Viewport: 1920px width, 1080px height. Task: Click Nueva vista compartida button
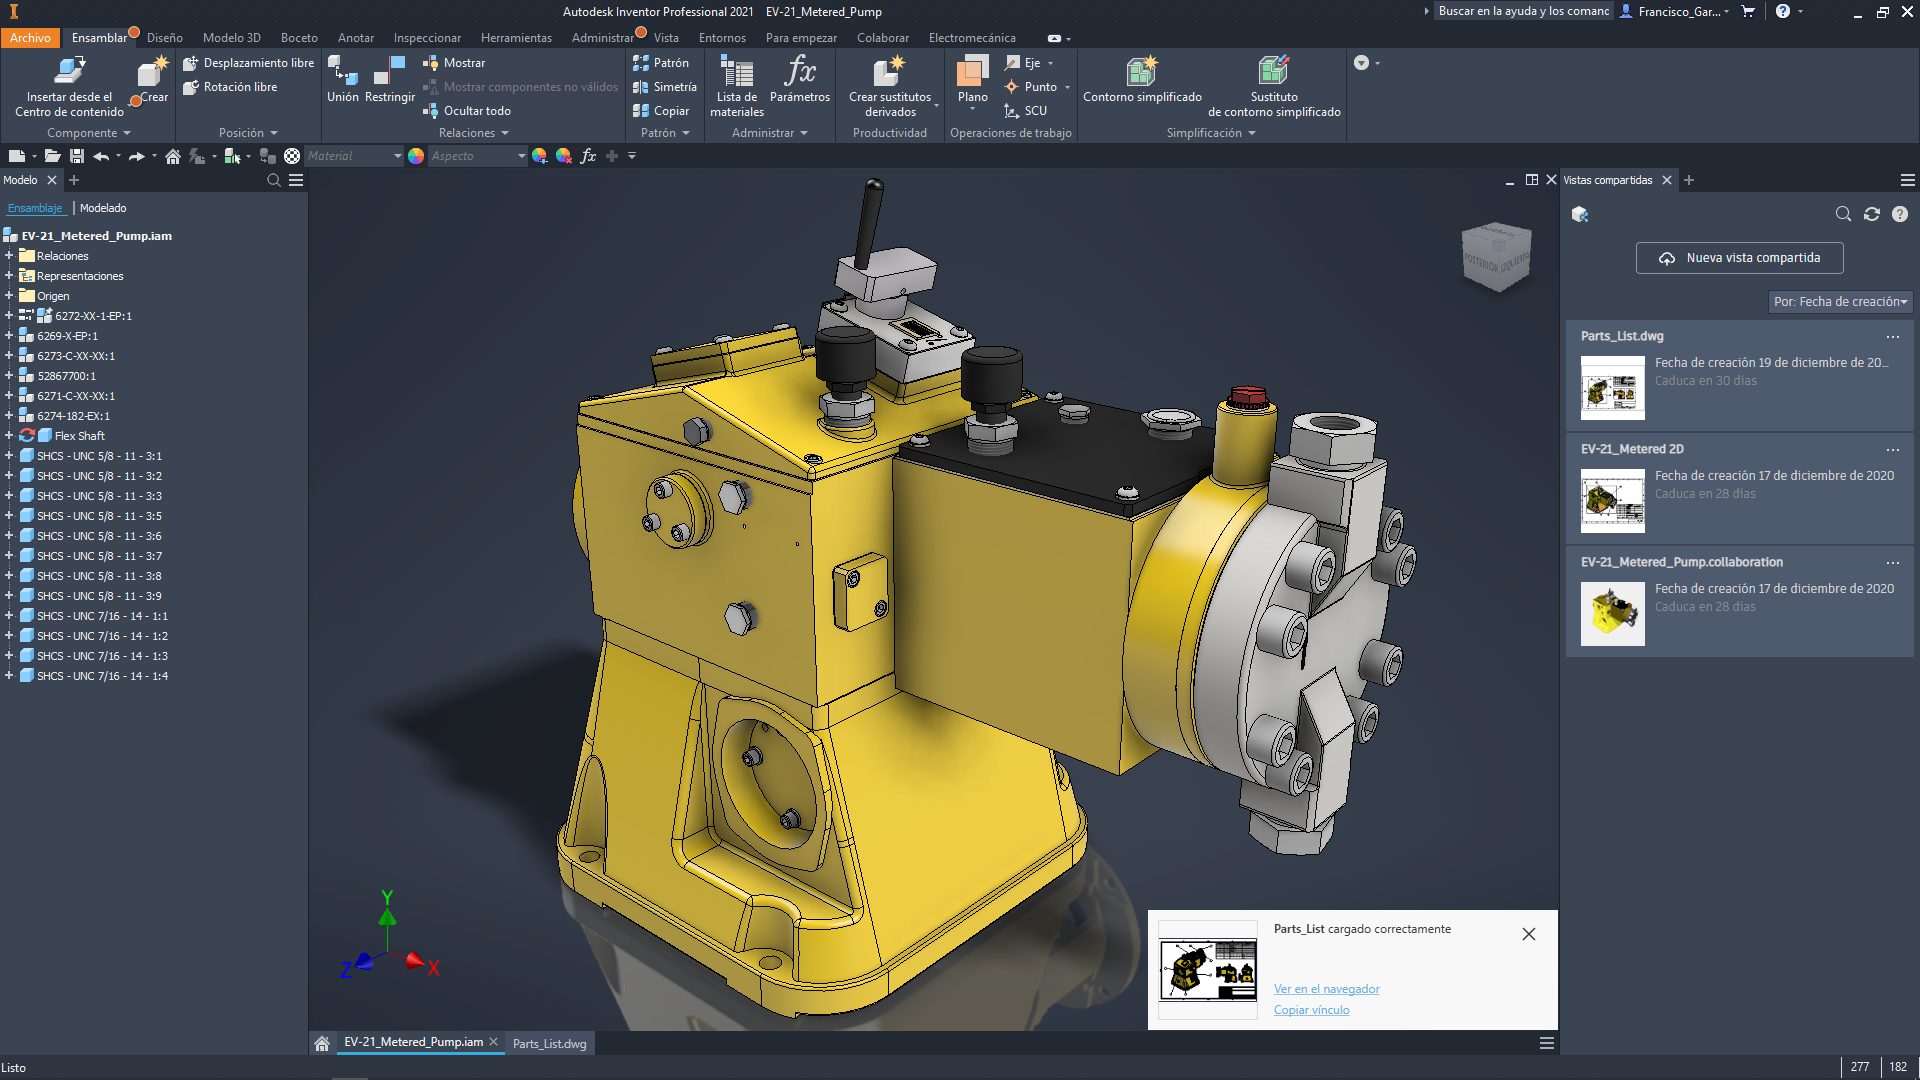(1740, 258)
